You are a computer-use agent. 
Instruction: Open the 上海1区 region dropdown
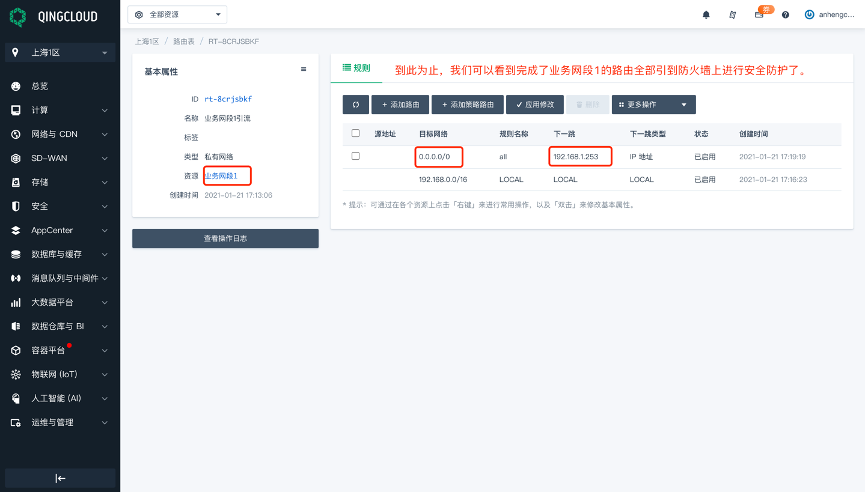point(62,52)
